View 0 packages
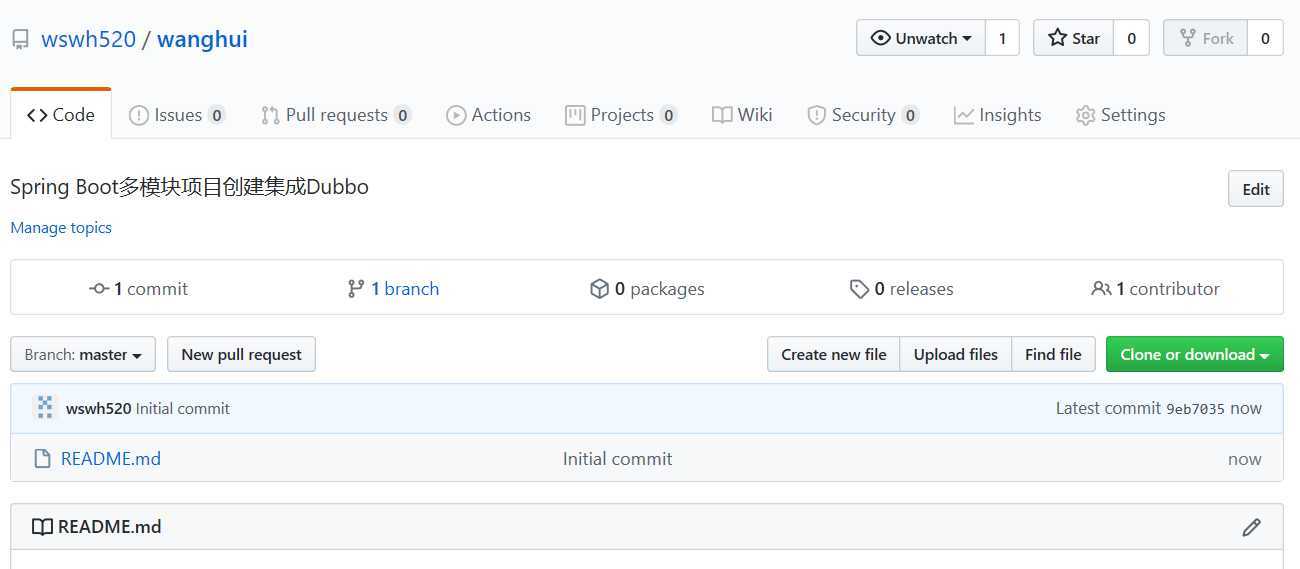 click(647, 289)
